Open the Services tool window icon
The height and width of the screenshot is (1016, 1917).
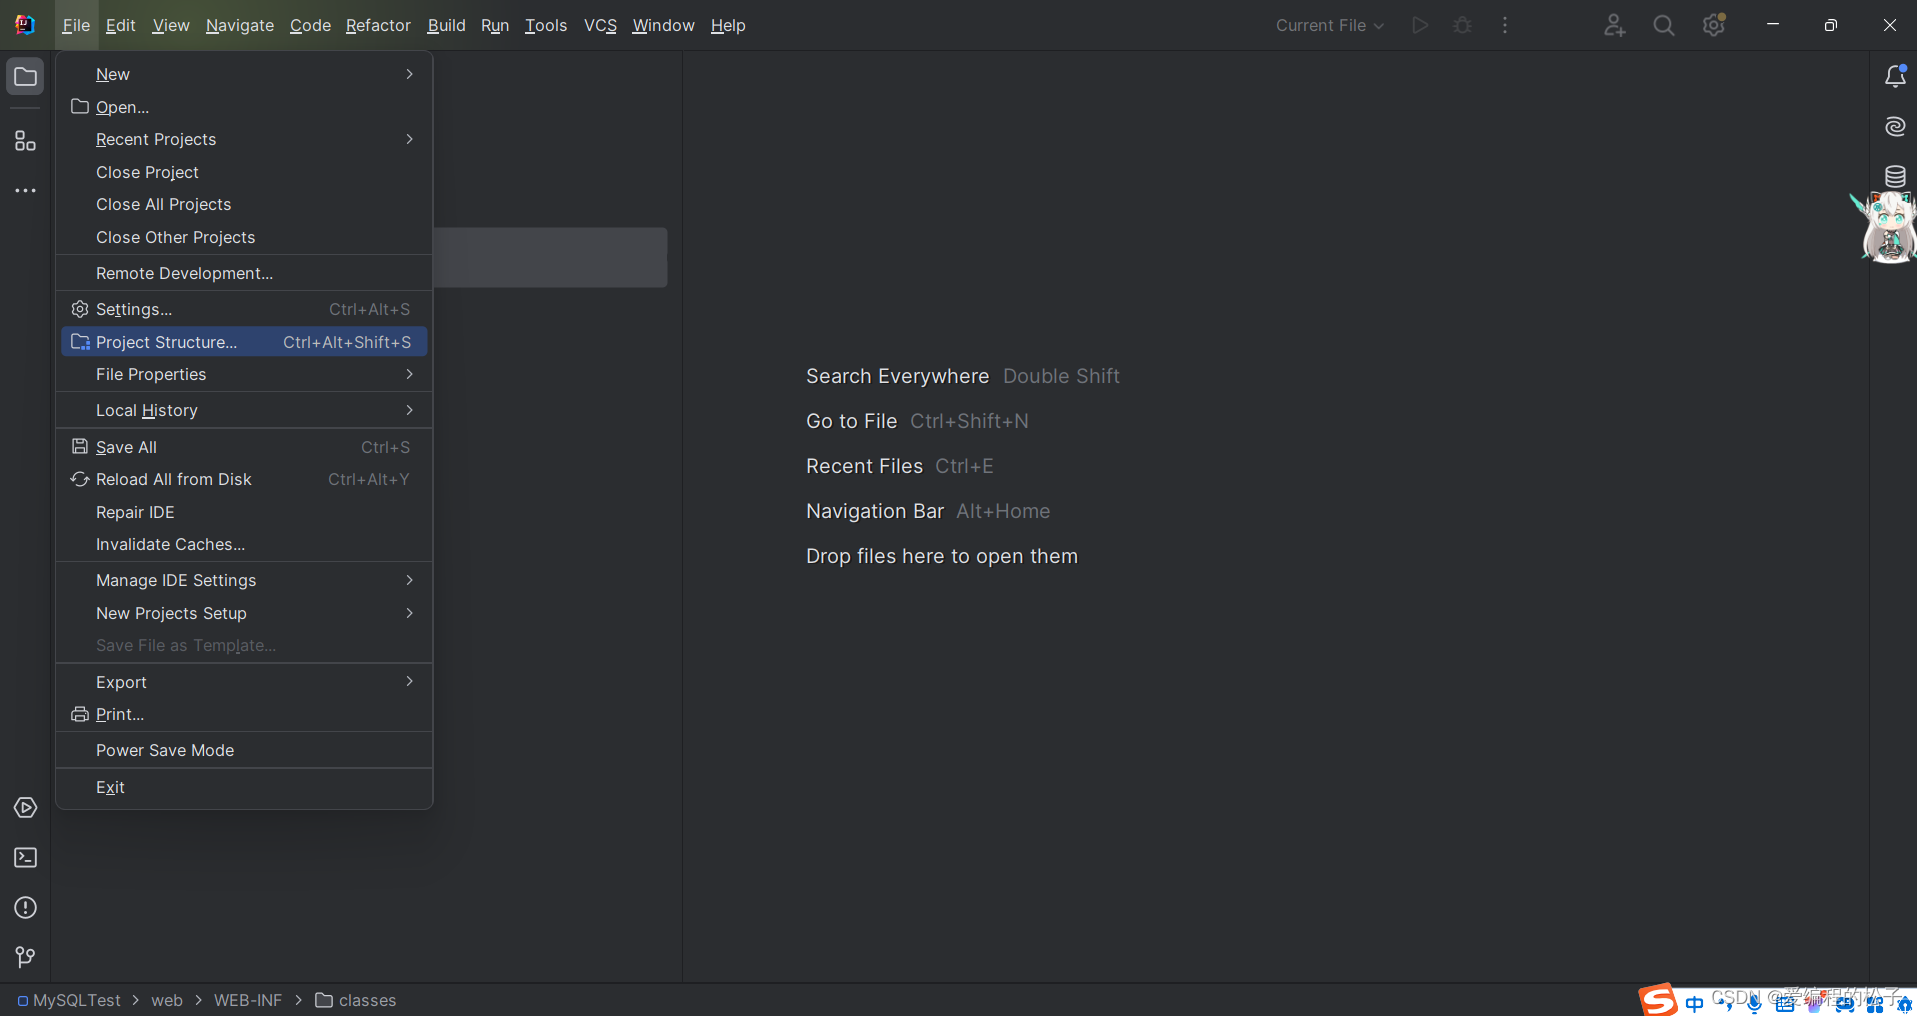pyautogui.click(x=25, y=808)
